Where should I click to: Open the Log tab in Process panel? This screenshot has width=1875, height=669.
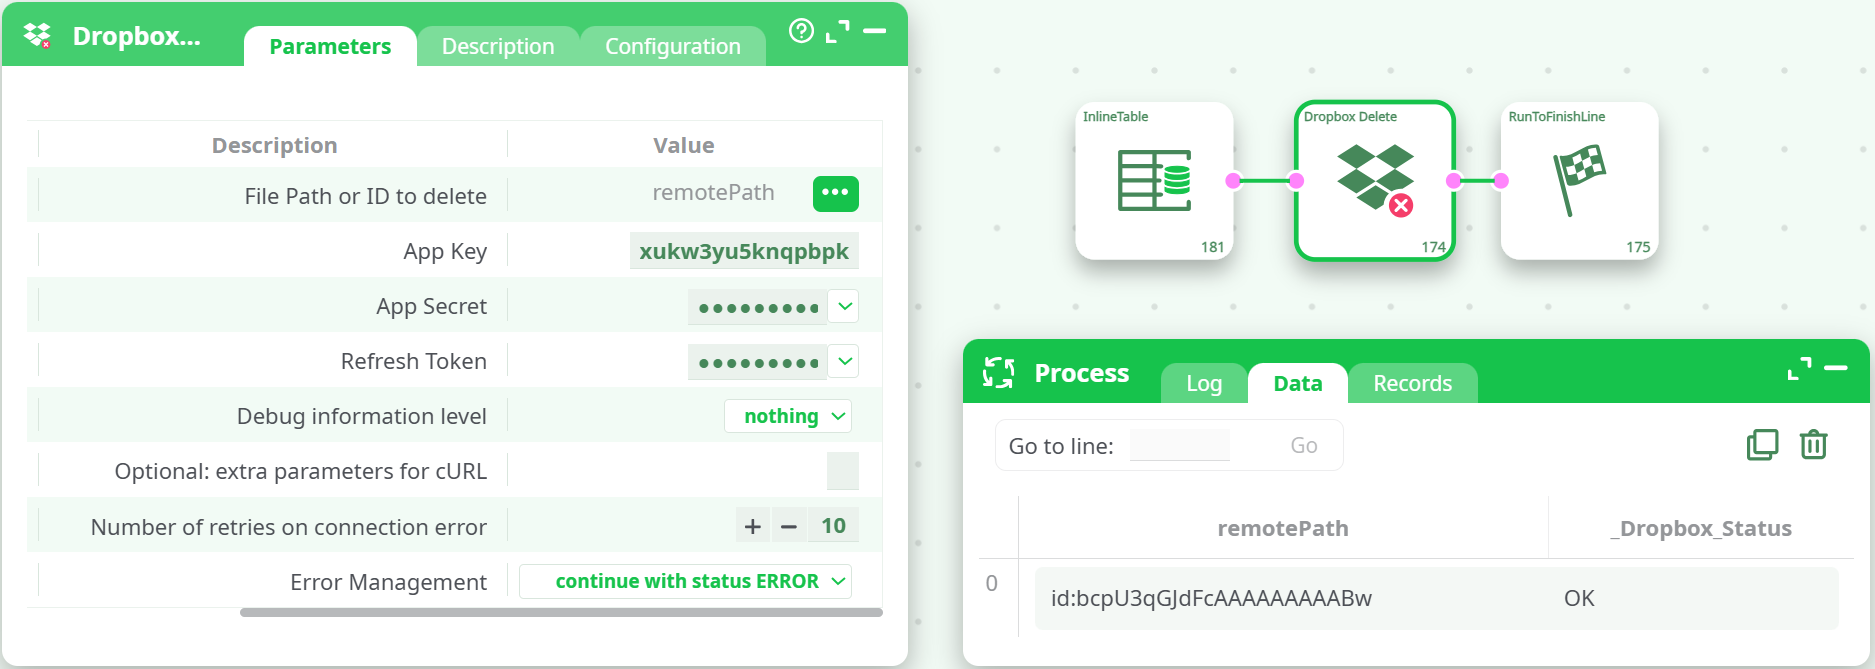pyautogui.click(x=1204, y=384)
